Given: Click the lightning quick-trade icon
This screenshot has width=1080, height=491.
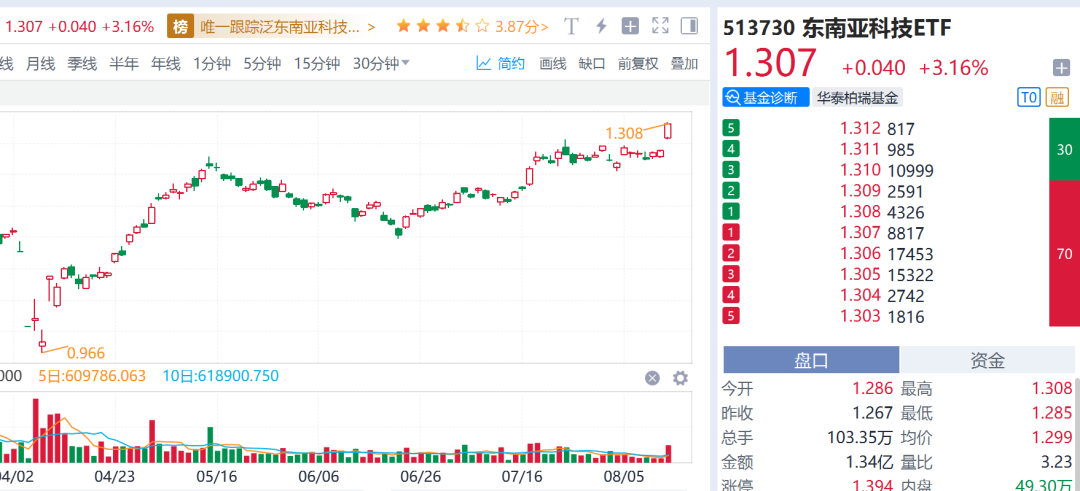Looking at the screenshot, I should coord(601,27).
